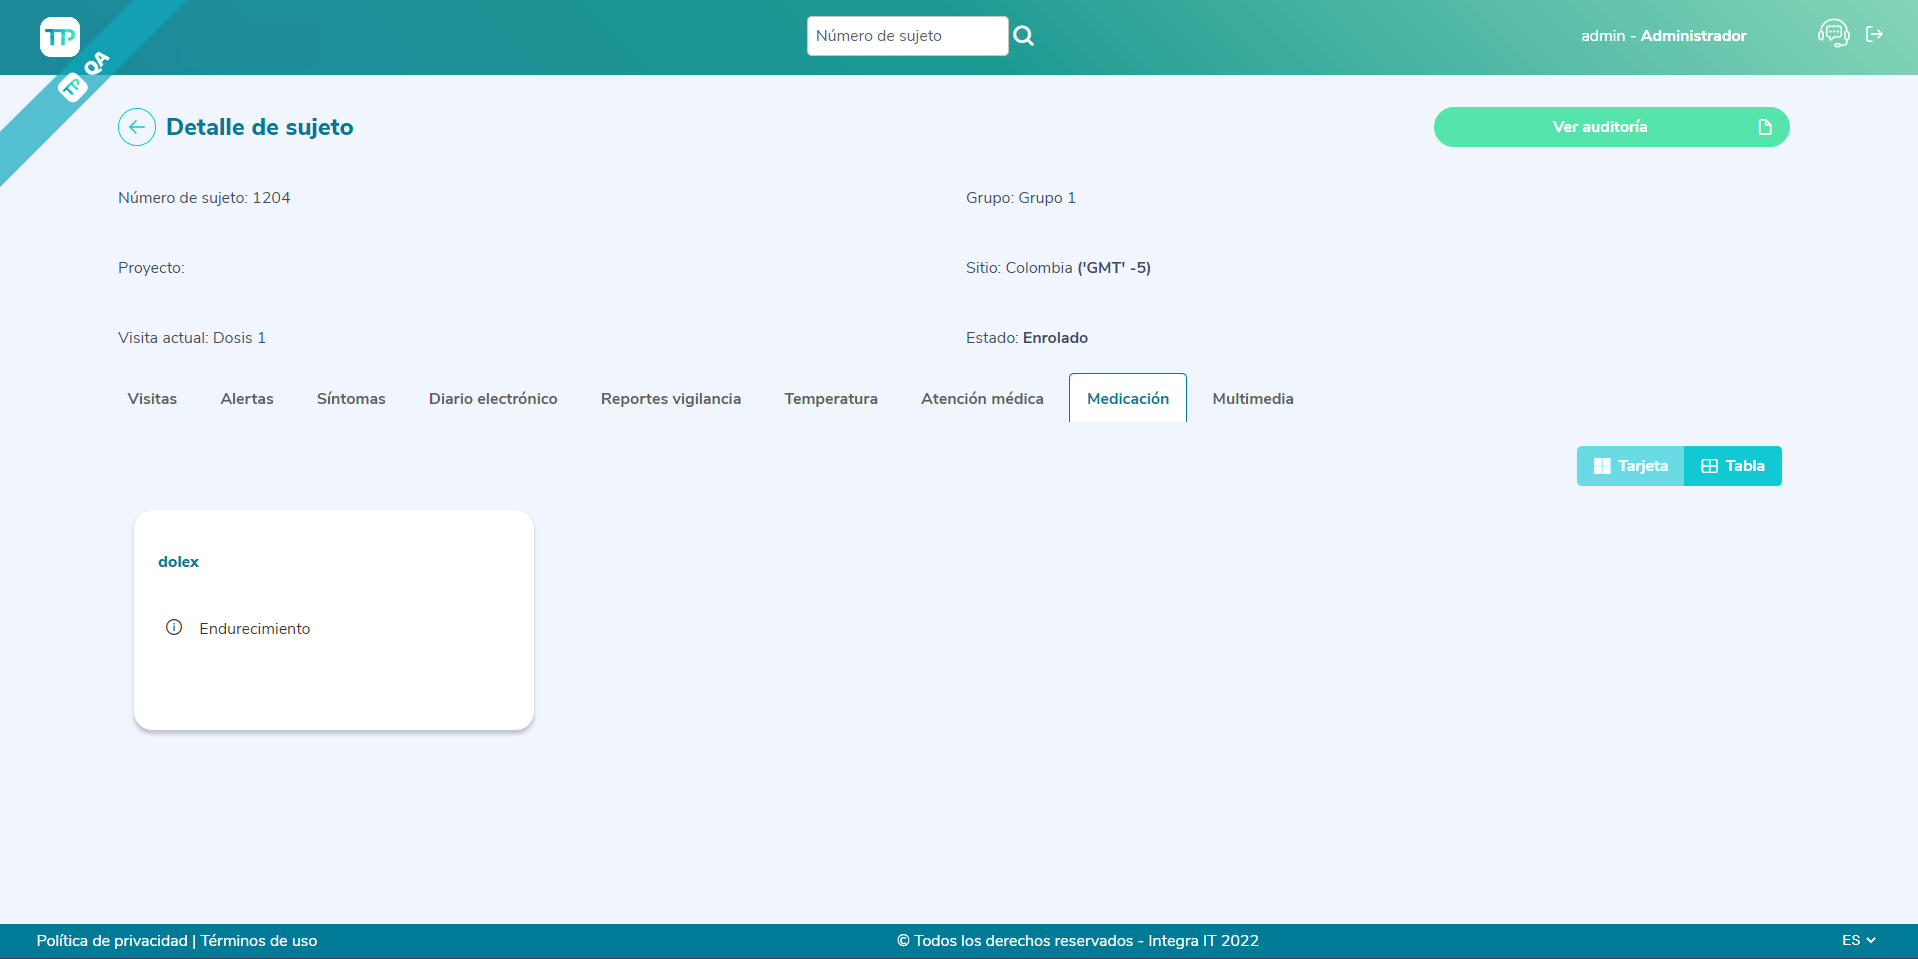The image size is (1918, 959).
Task: Select the Diario electrónico tab
Action: click(493, 398)
